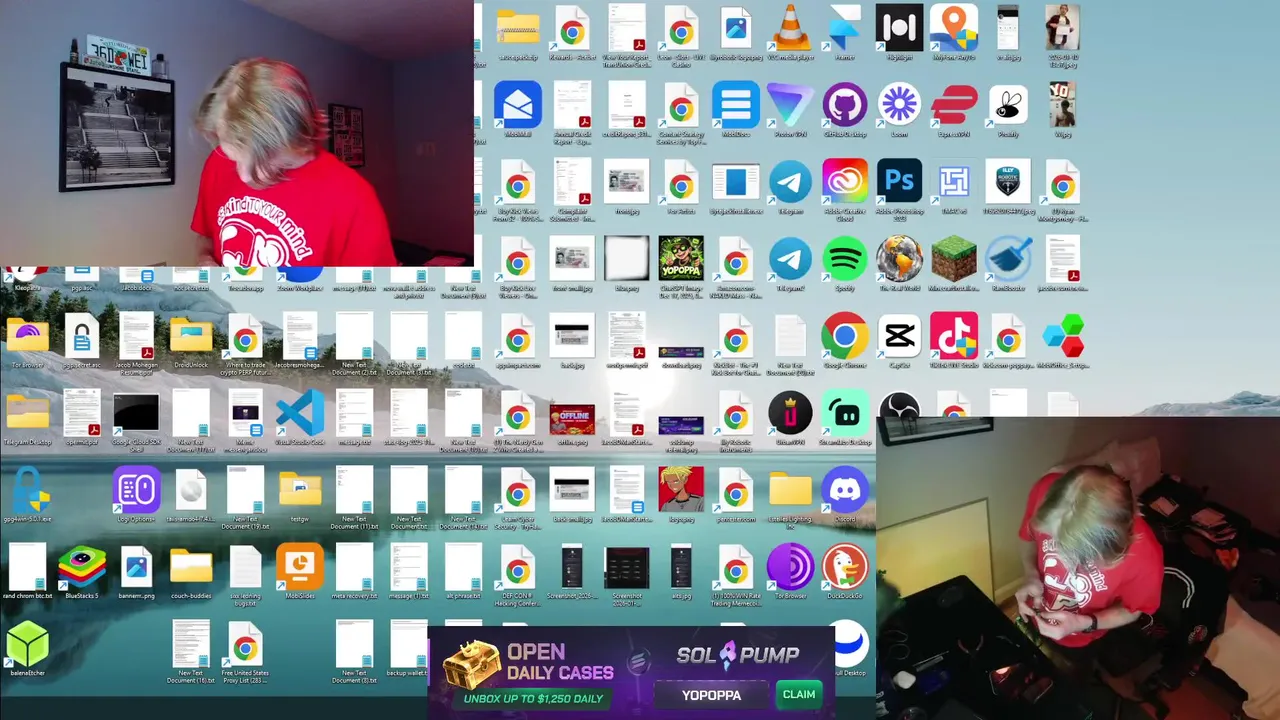Open Jacob Mohegan Resume pdf
This screenshot has width=1280, height=720.
tap(136, 337)
